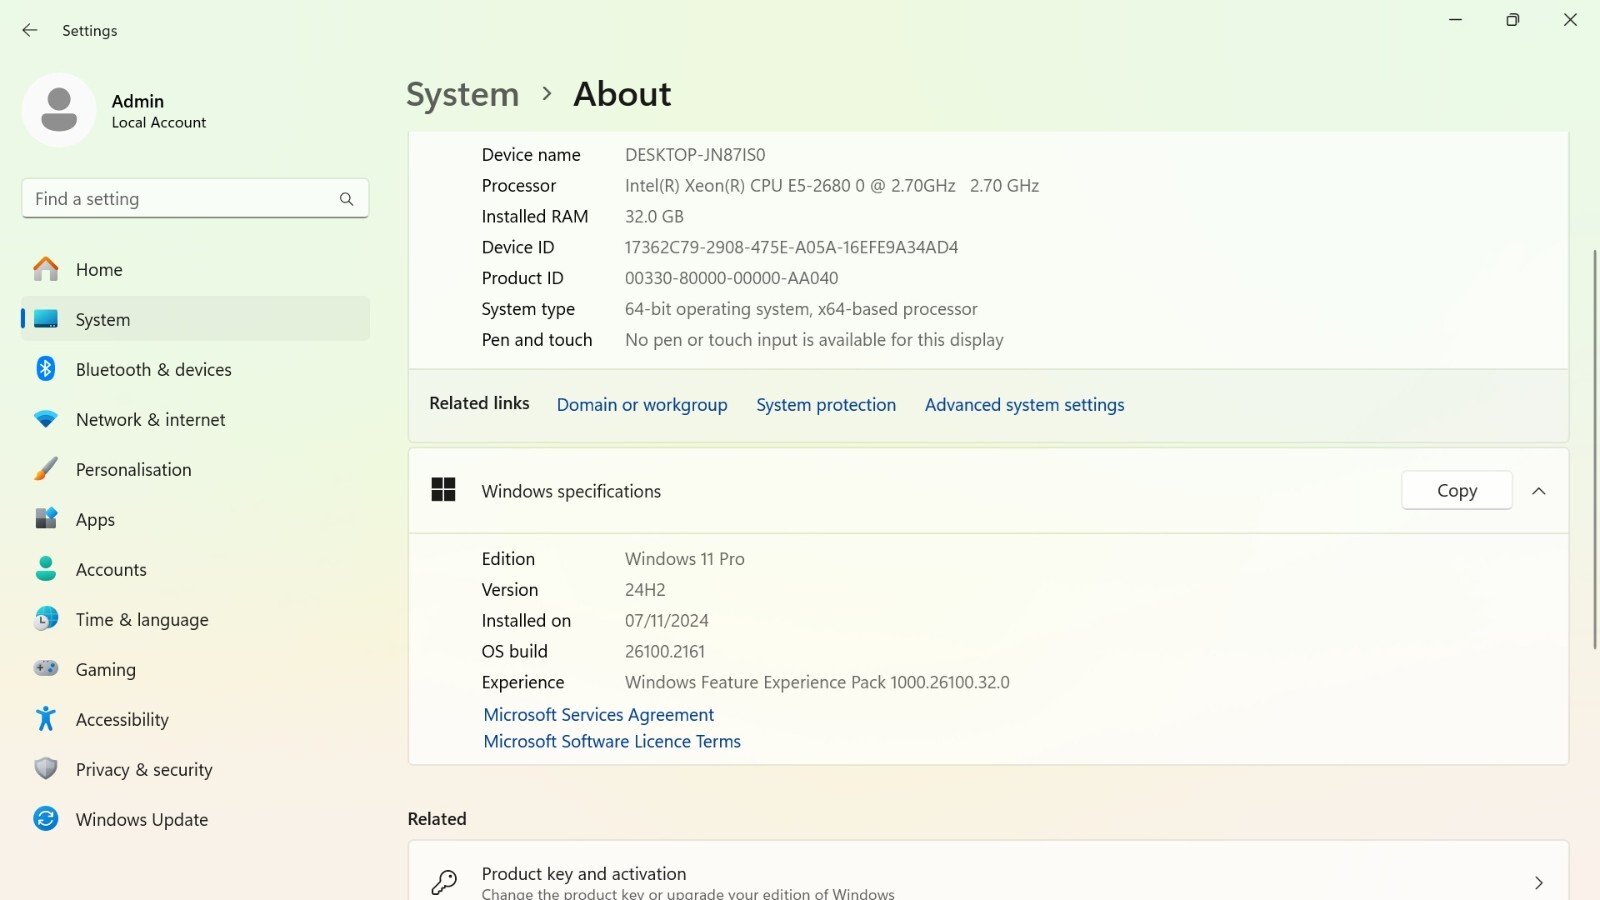Click the Edition value Windows 11 Pro
Image resolution: width=1600 pixels, height=900 pixels.
[x=685, y=559]
